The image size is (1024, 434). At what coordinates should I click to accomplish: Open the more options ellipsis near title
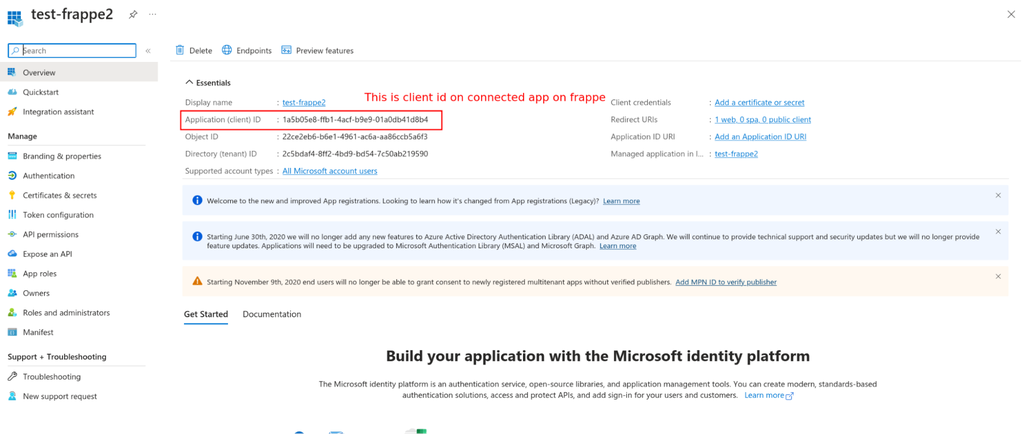coord(152,14)
